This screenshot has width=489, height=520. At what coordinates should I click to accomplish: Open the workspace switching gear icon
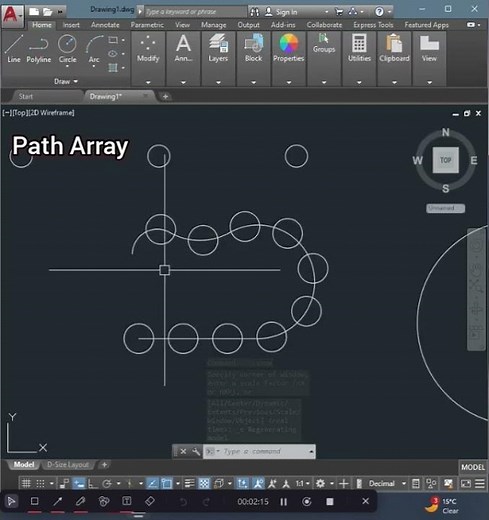(320, 483)
